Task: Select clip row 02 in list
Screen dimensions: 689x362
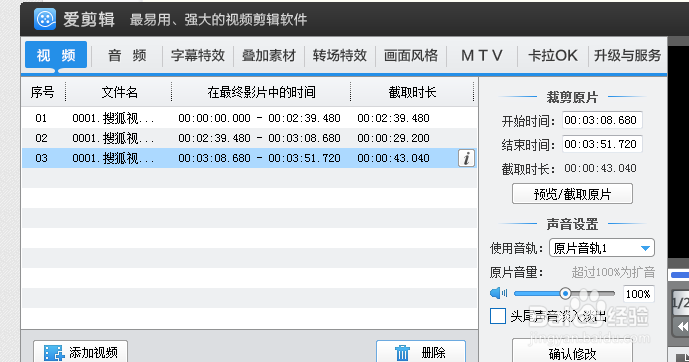Action: 249,138
